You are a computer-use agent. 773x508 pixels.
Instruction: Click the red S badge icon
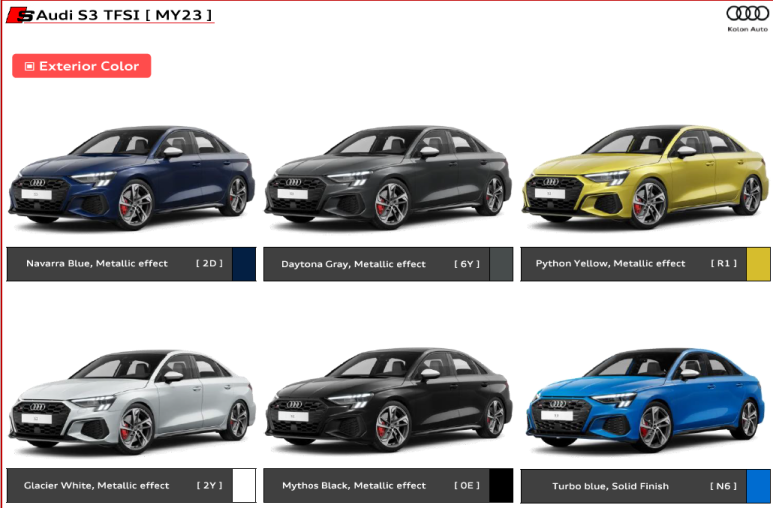[20, 15]
